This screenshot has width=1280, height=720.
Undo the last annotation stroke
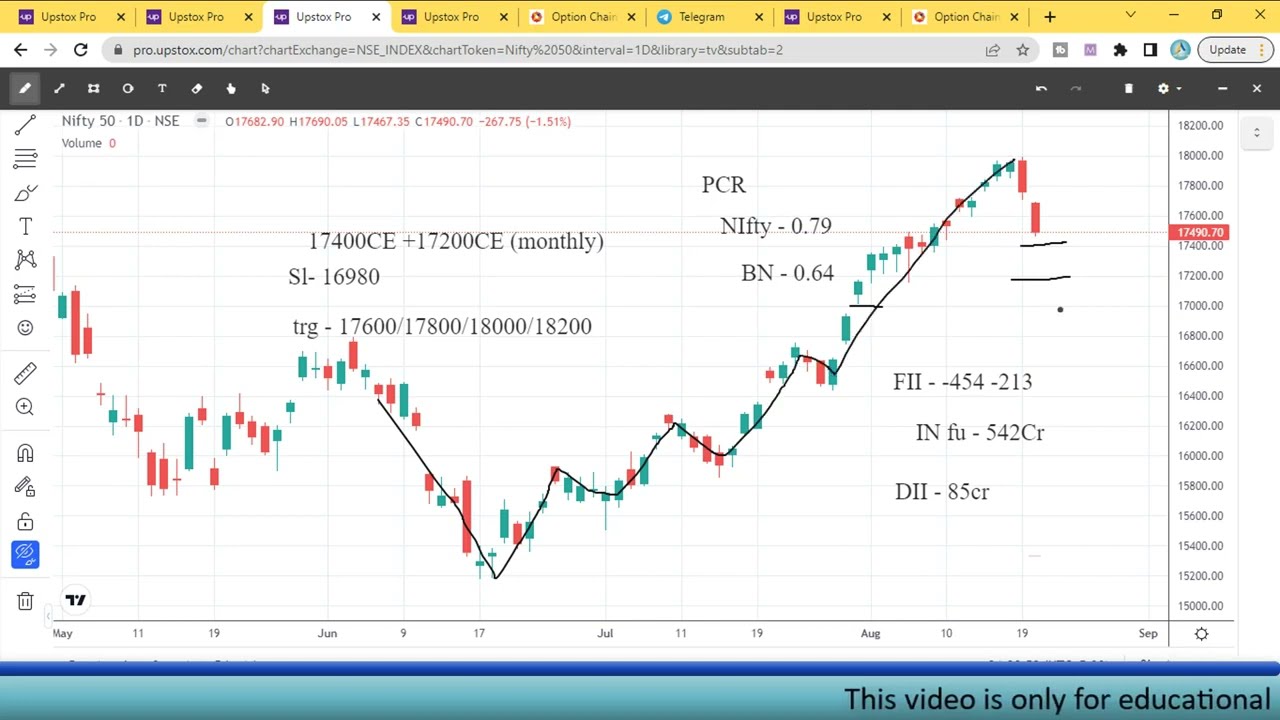(1041, 88)
